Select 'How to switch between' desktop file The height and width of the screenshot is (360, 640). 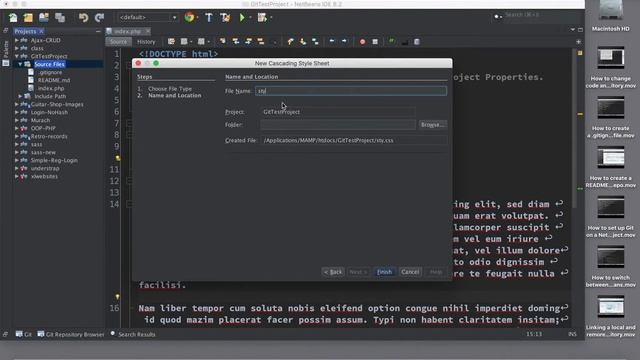click(611, 267)
